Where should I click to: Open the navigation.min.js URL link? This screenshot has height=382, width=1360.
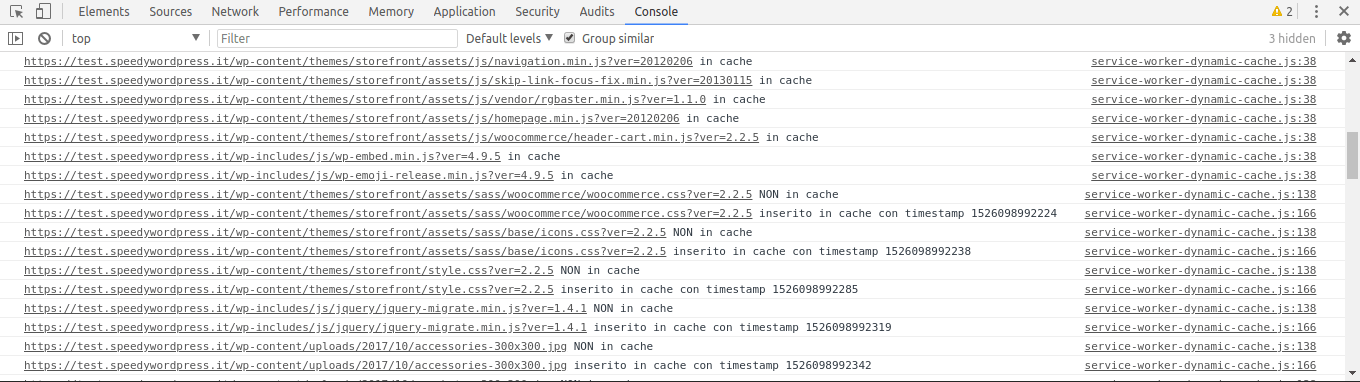tap(358, 62)
